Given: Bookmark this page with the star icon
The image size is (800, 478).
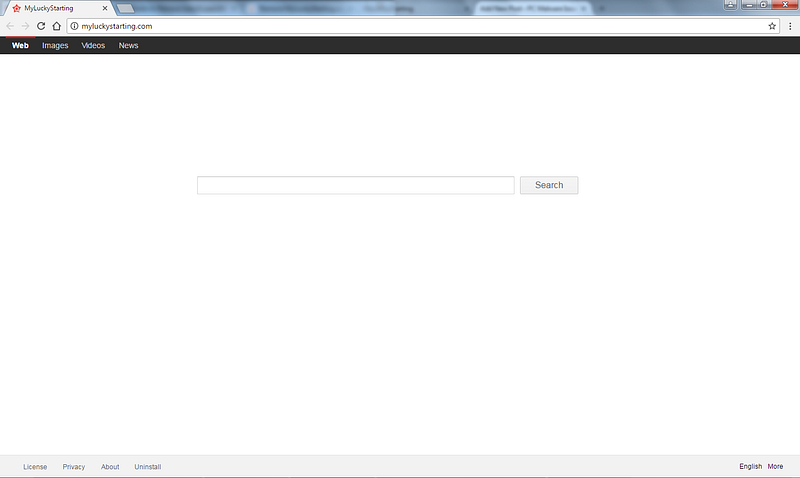Looking at the screenshot, I should pos(772,26).
